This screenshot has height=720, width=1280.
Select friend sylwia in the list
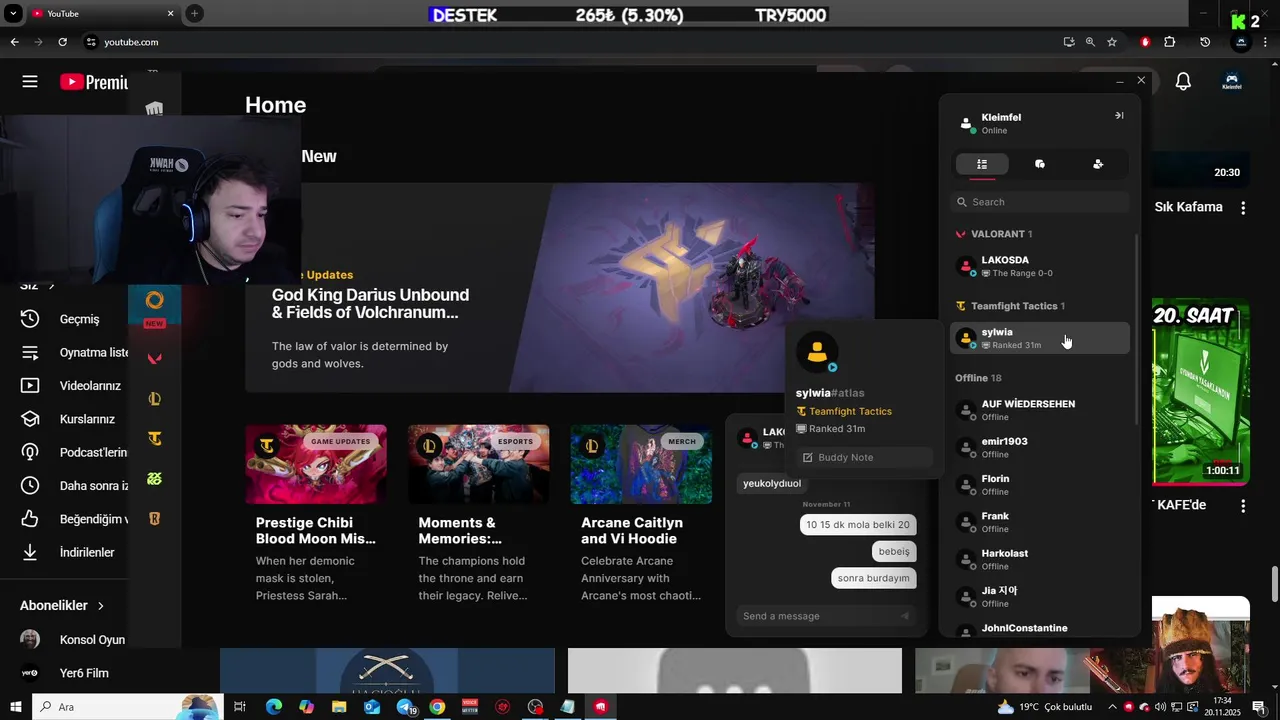(x=1040, y=338)
